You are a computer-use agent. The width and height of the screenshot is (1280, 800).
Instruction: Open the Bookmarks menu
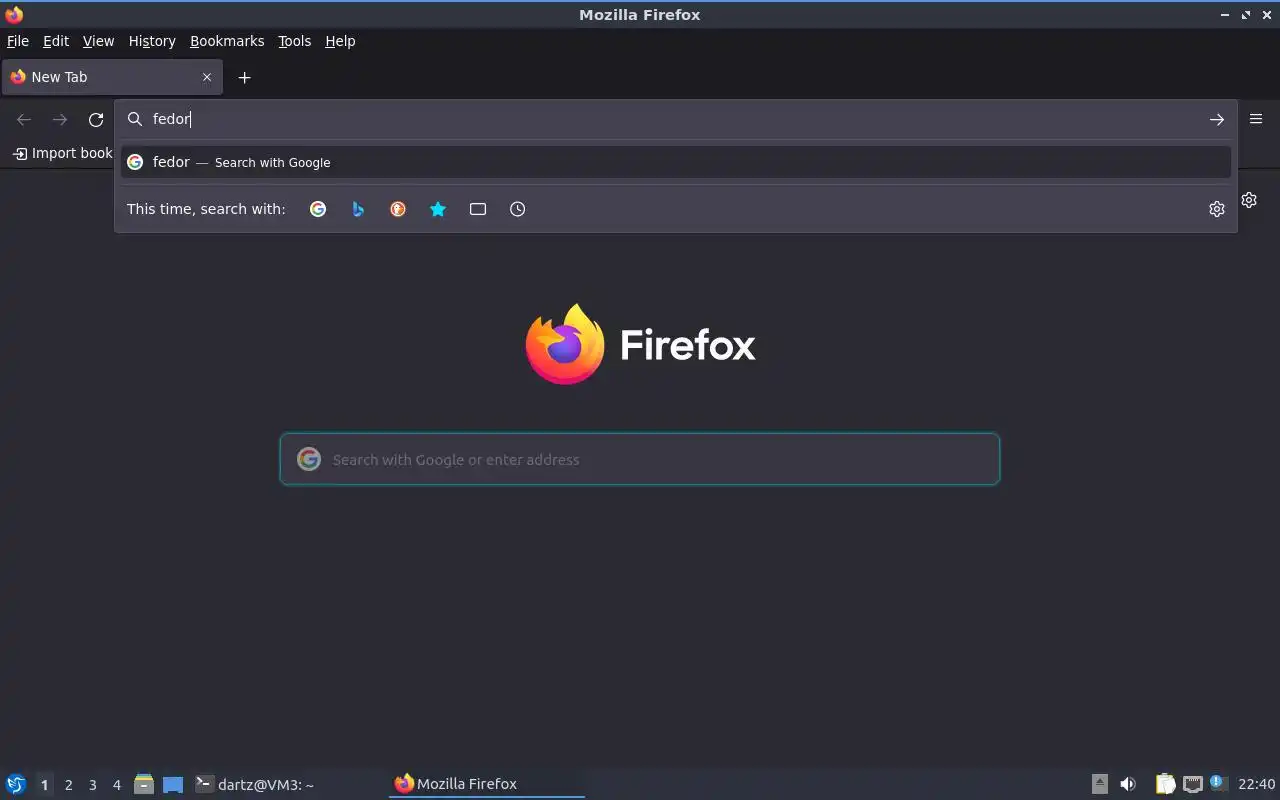pyautogui.click(x=227, y=41)
